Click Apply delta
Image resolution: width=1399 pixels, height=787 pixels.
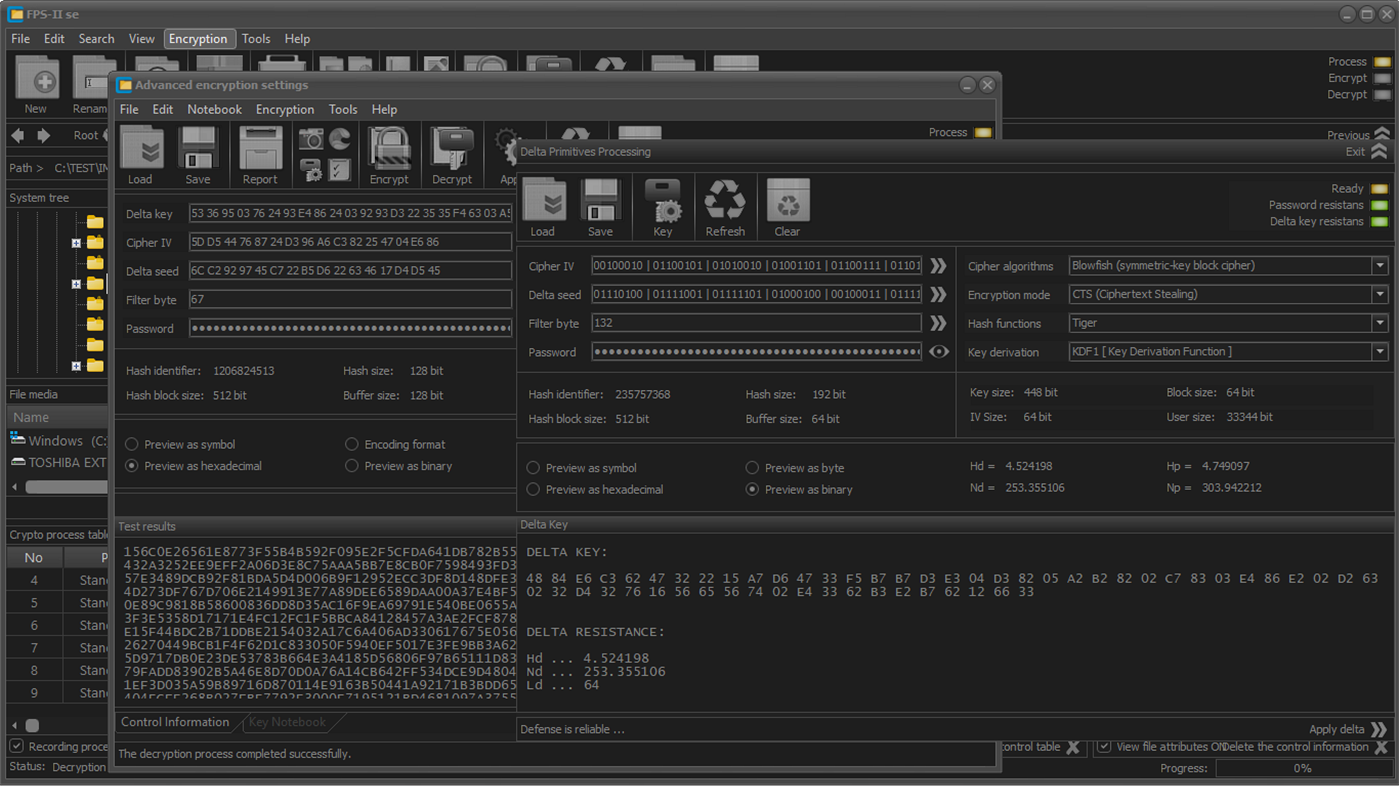tap(1337, 729)
